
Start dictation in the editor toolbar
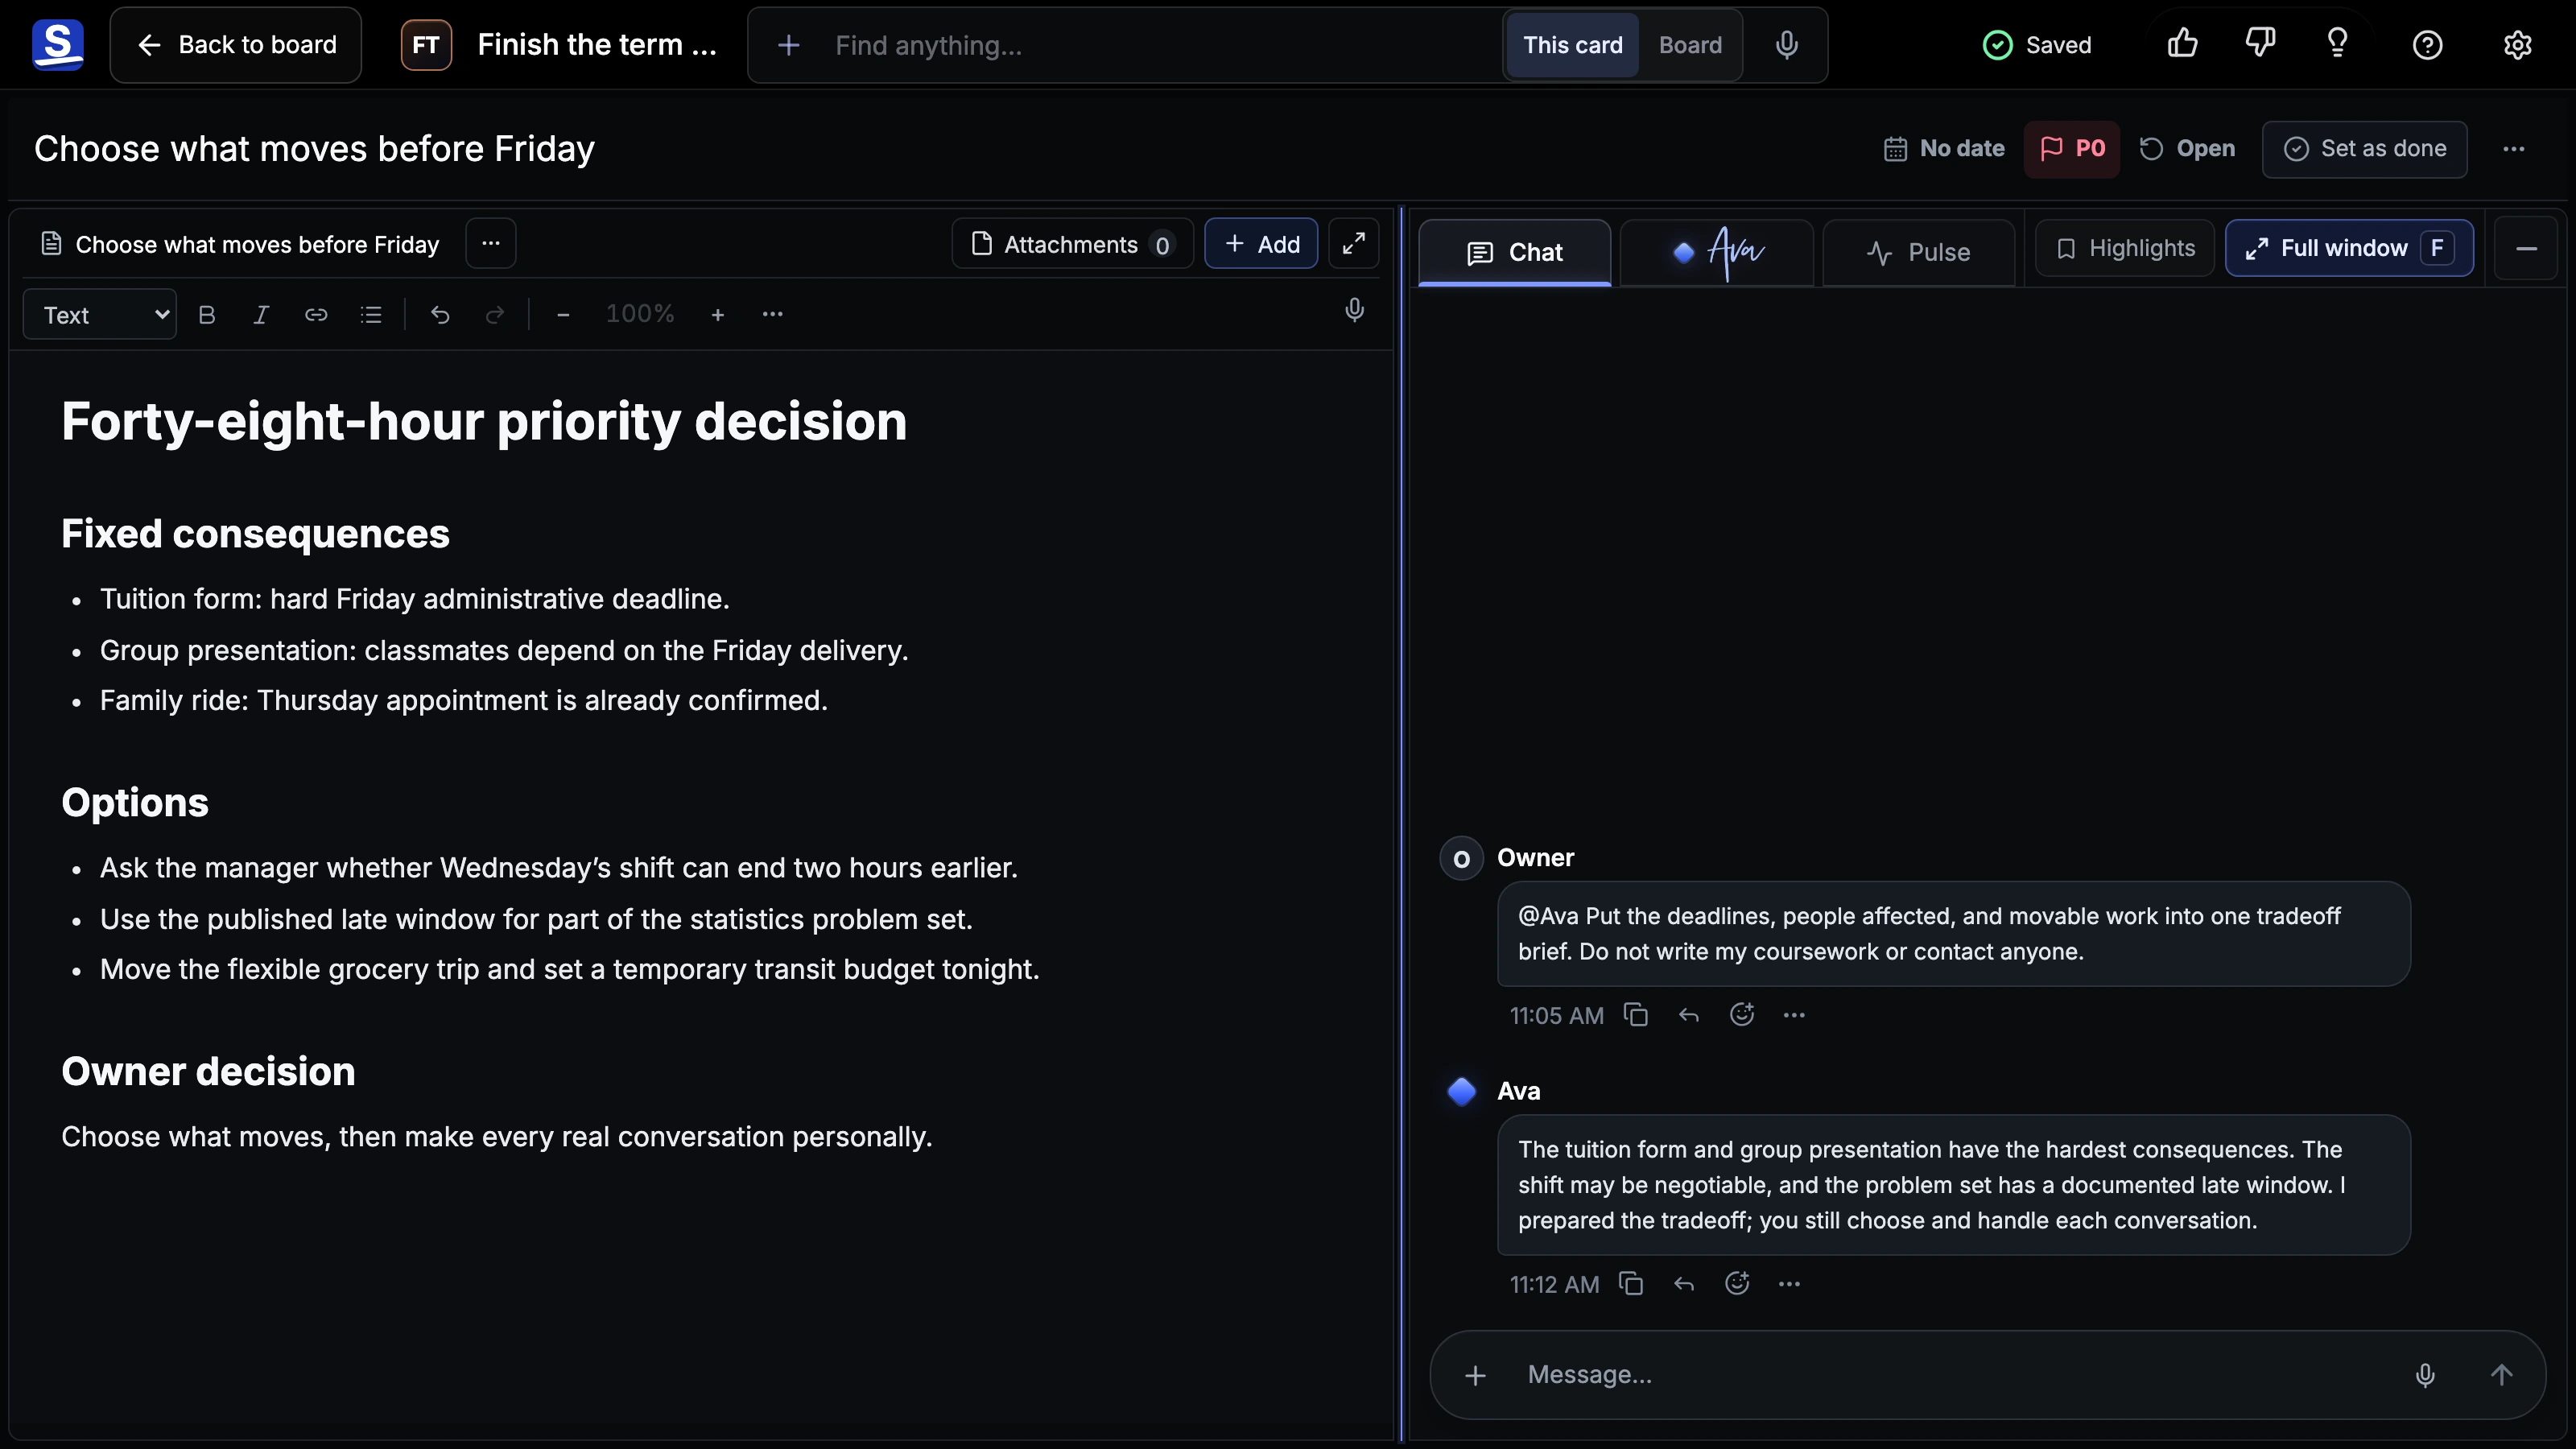click(x=1354, y=310)
